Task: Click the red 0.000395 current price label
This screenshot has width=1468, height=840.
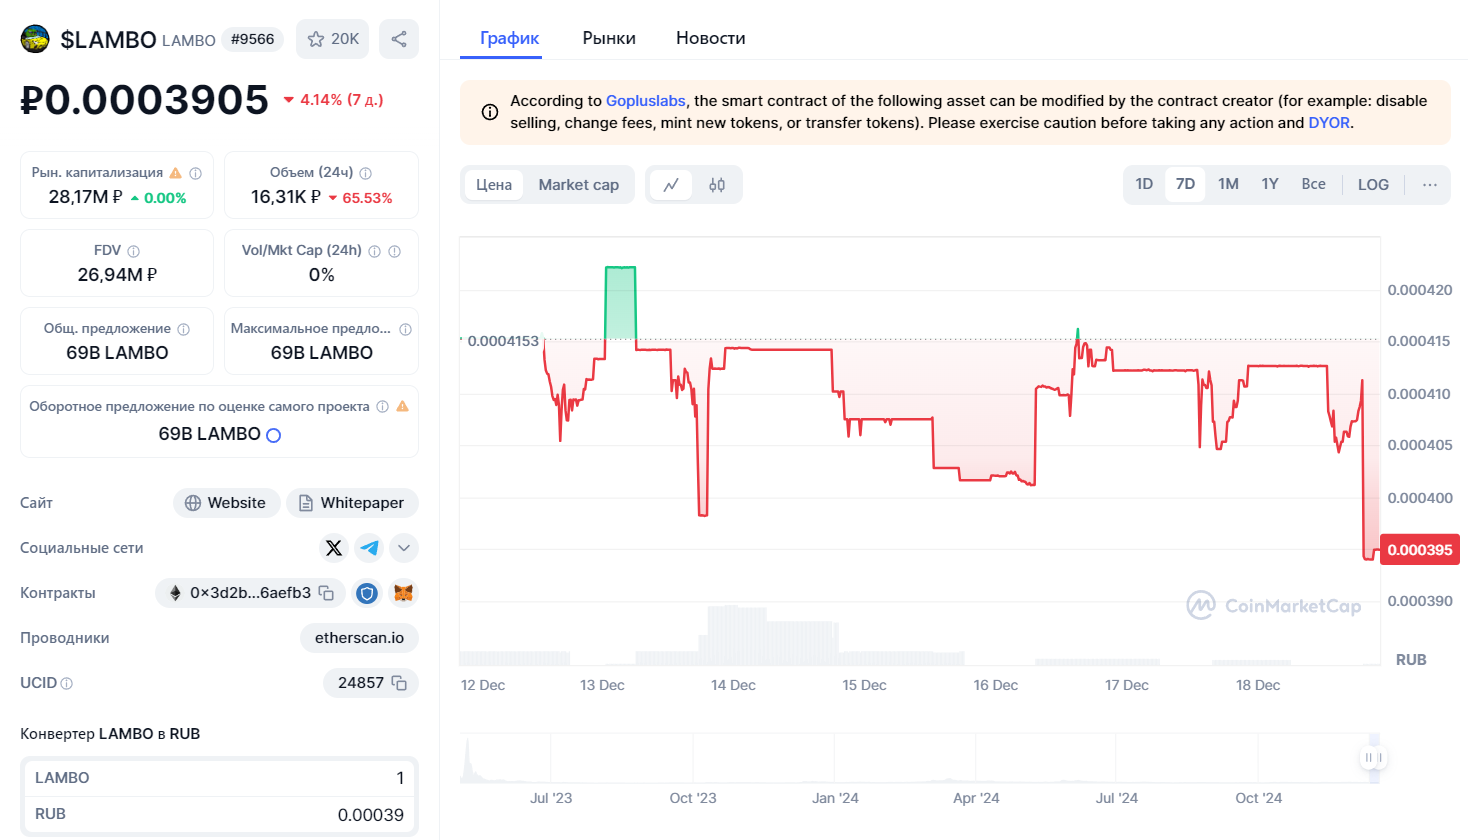Action: [1420, 550]
